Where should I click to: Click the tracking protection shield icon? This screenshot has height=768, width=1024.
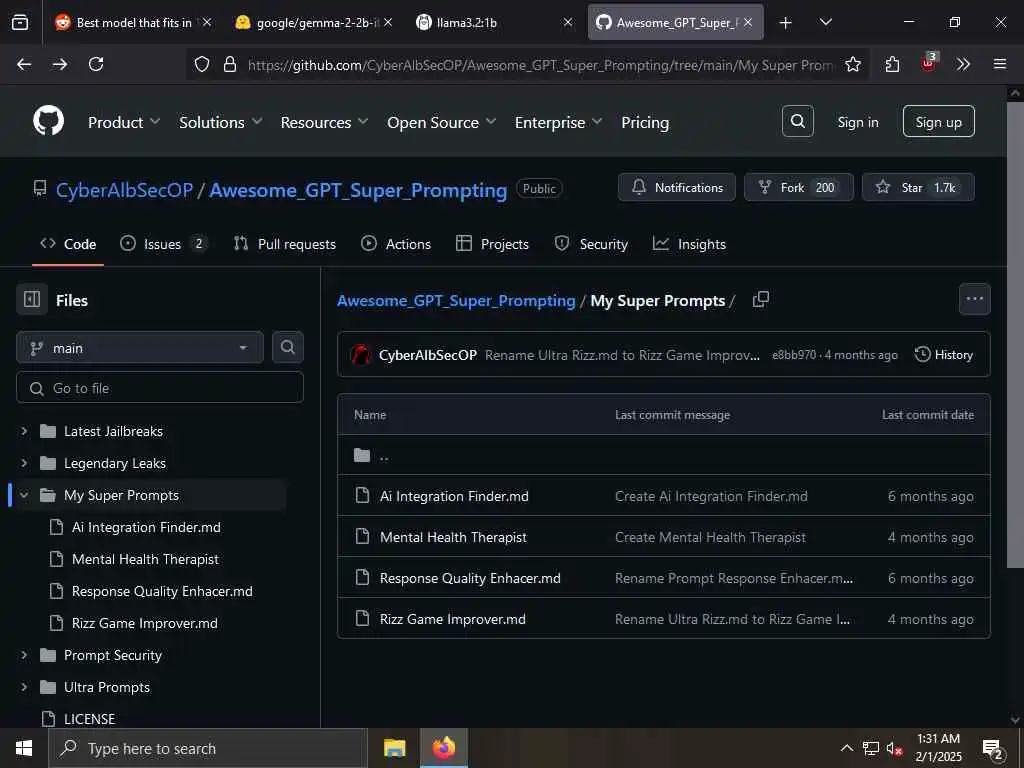point(202,64)
